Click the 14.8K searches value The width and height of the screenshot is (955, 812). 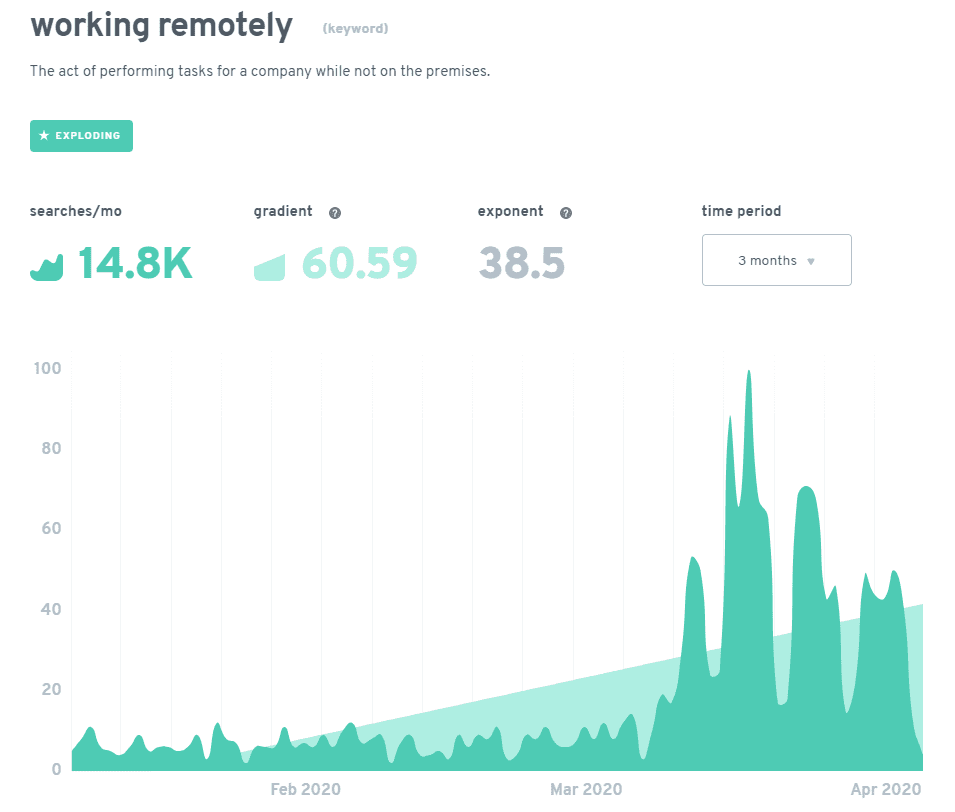(135, 263)
